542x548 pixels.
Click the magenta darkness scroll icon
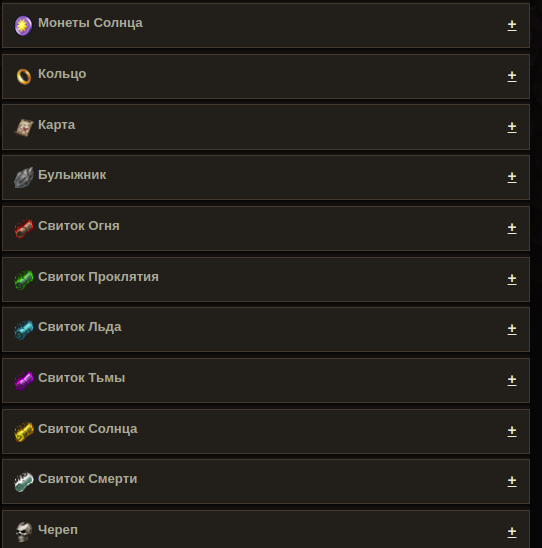click(24, 380)
